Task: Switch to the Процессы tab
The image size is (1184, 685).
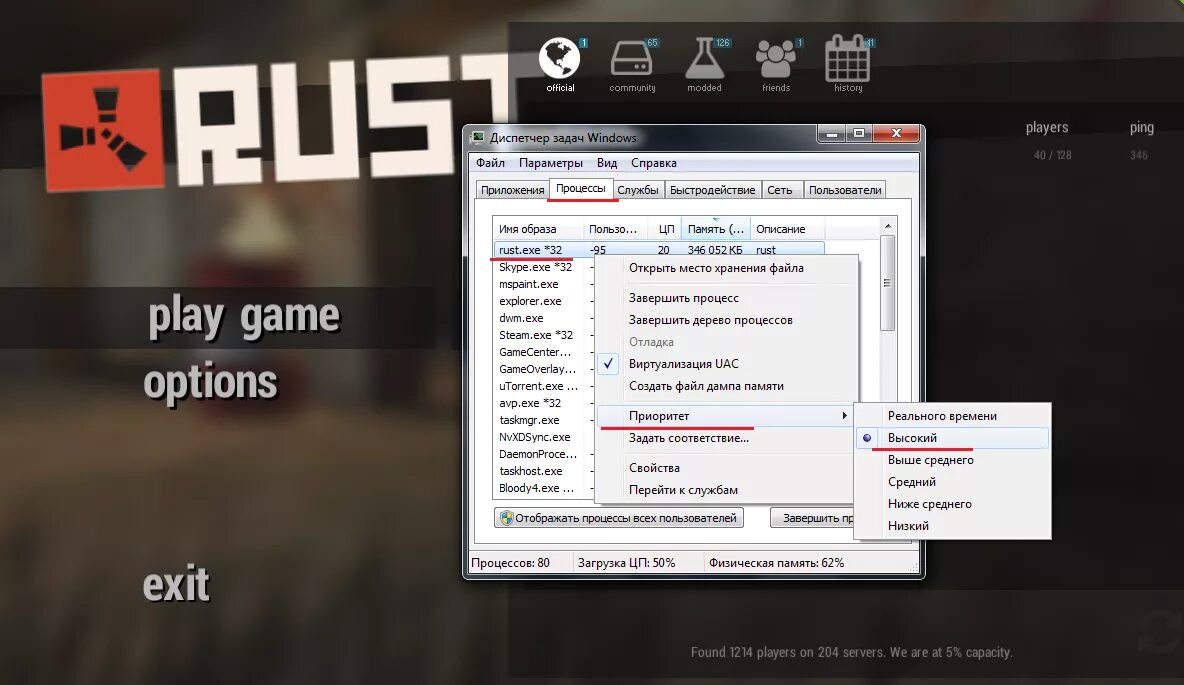Action: (x=580, y=189)
